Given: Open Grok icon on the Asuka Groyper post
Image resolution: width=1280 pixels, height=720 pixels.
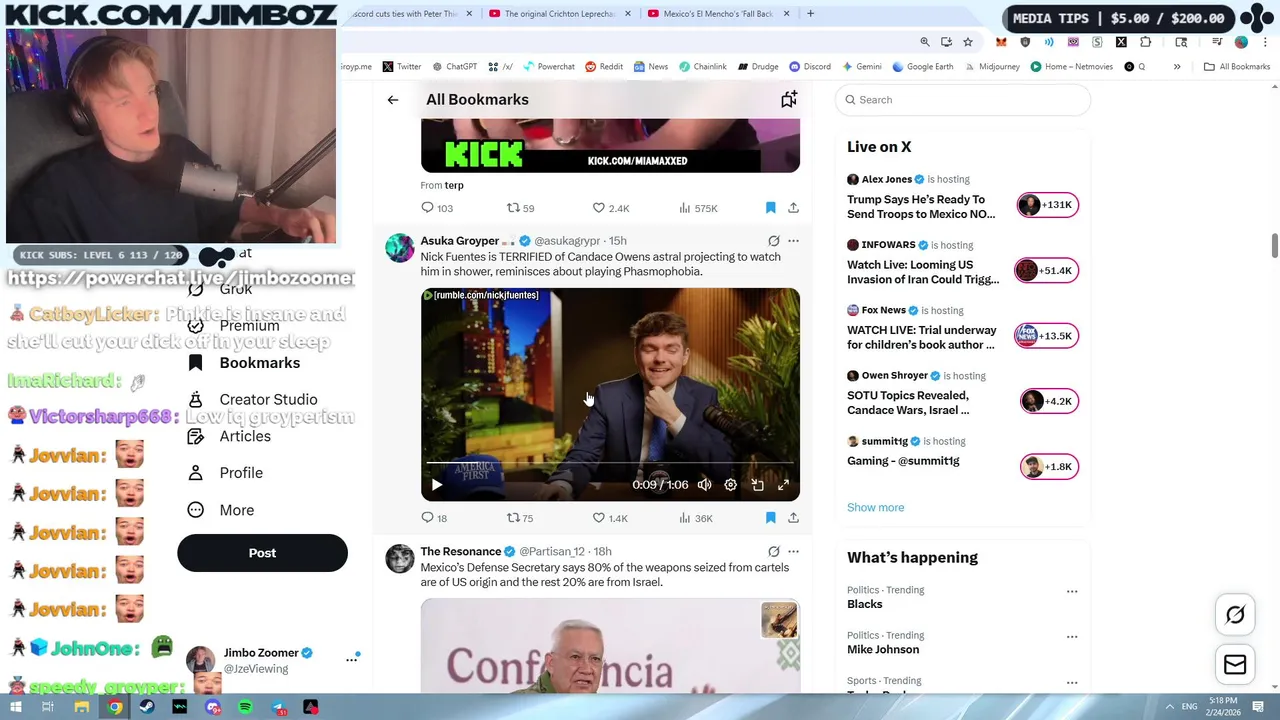Looking at the screenshot, I should [x=773, y=241].
